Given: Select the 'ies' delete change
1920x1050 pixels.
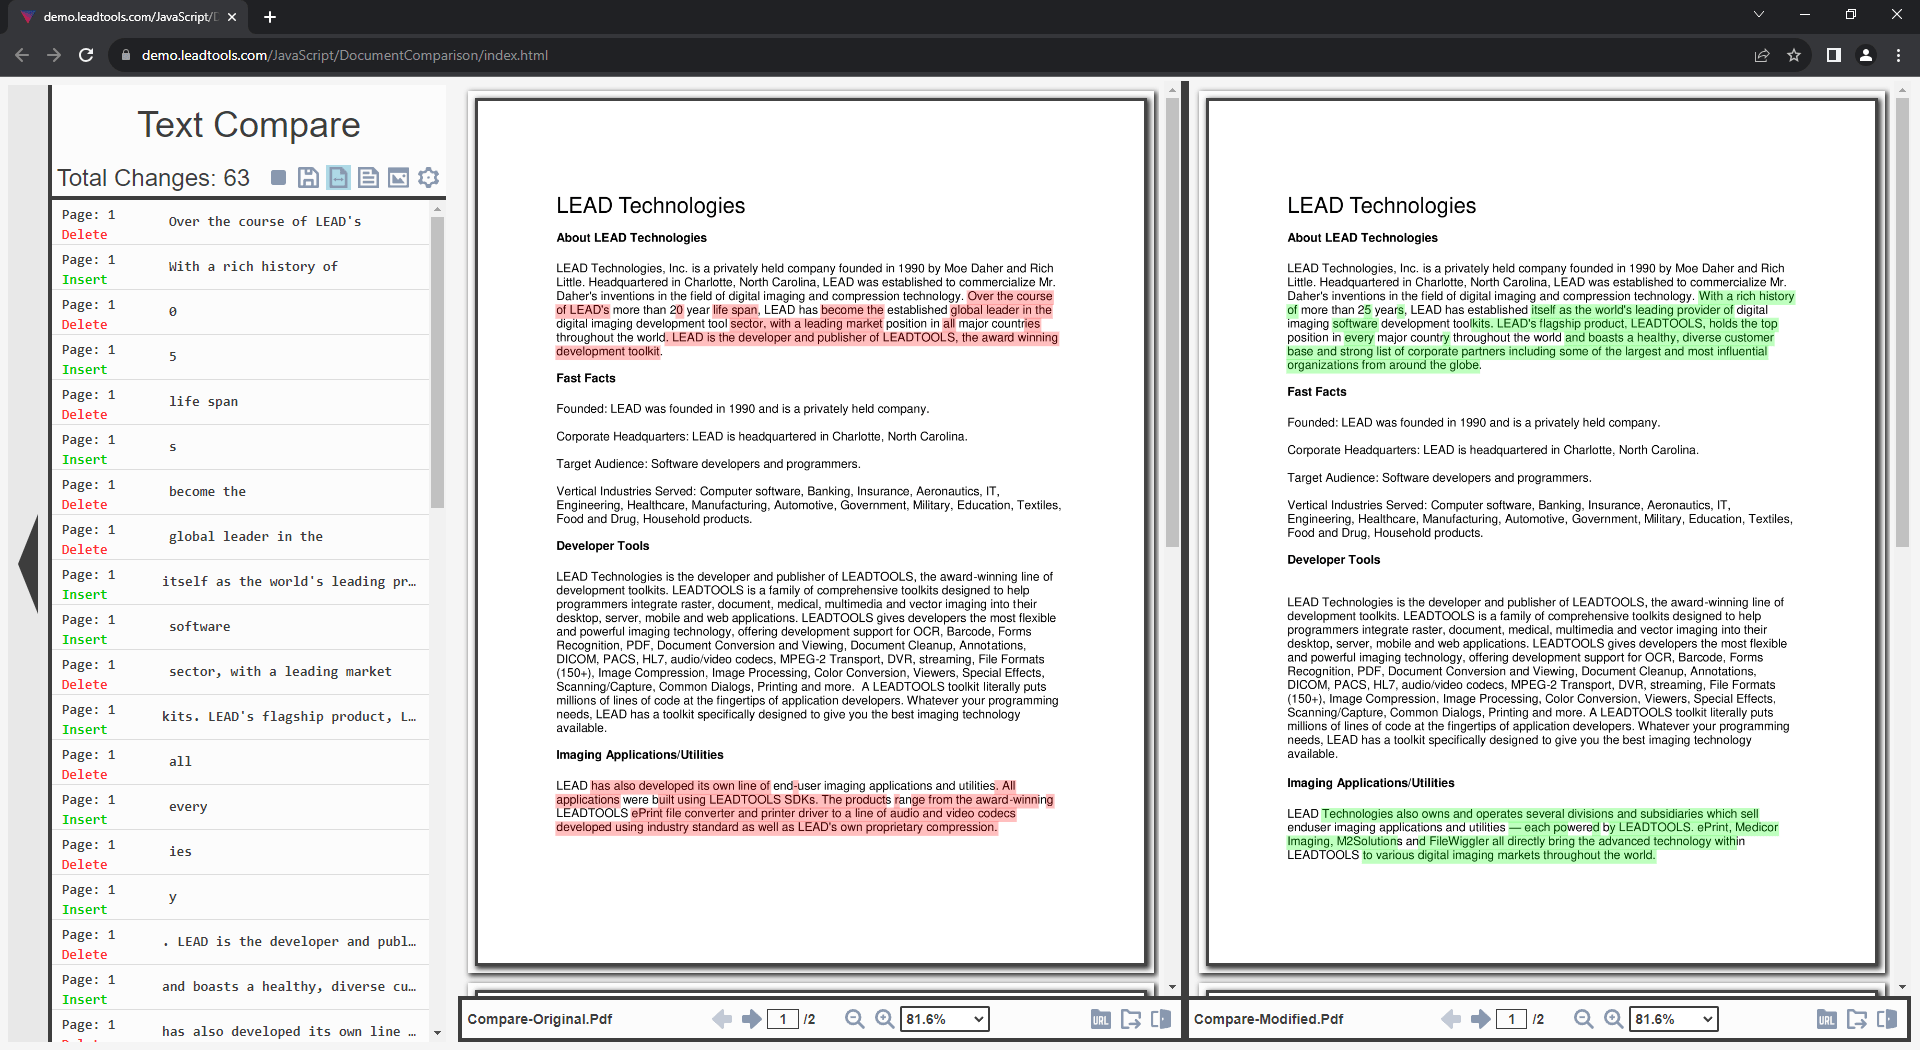Looking at the screenshot, I should 241,852.
